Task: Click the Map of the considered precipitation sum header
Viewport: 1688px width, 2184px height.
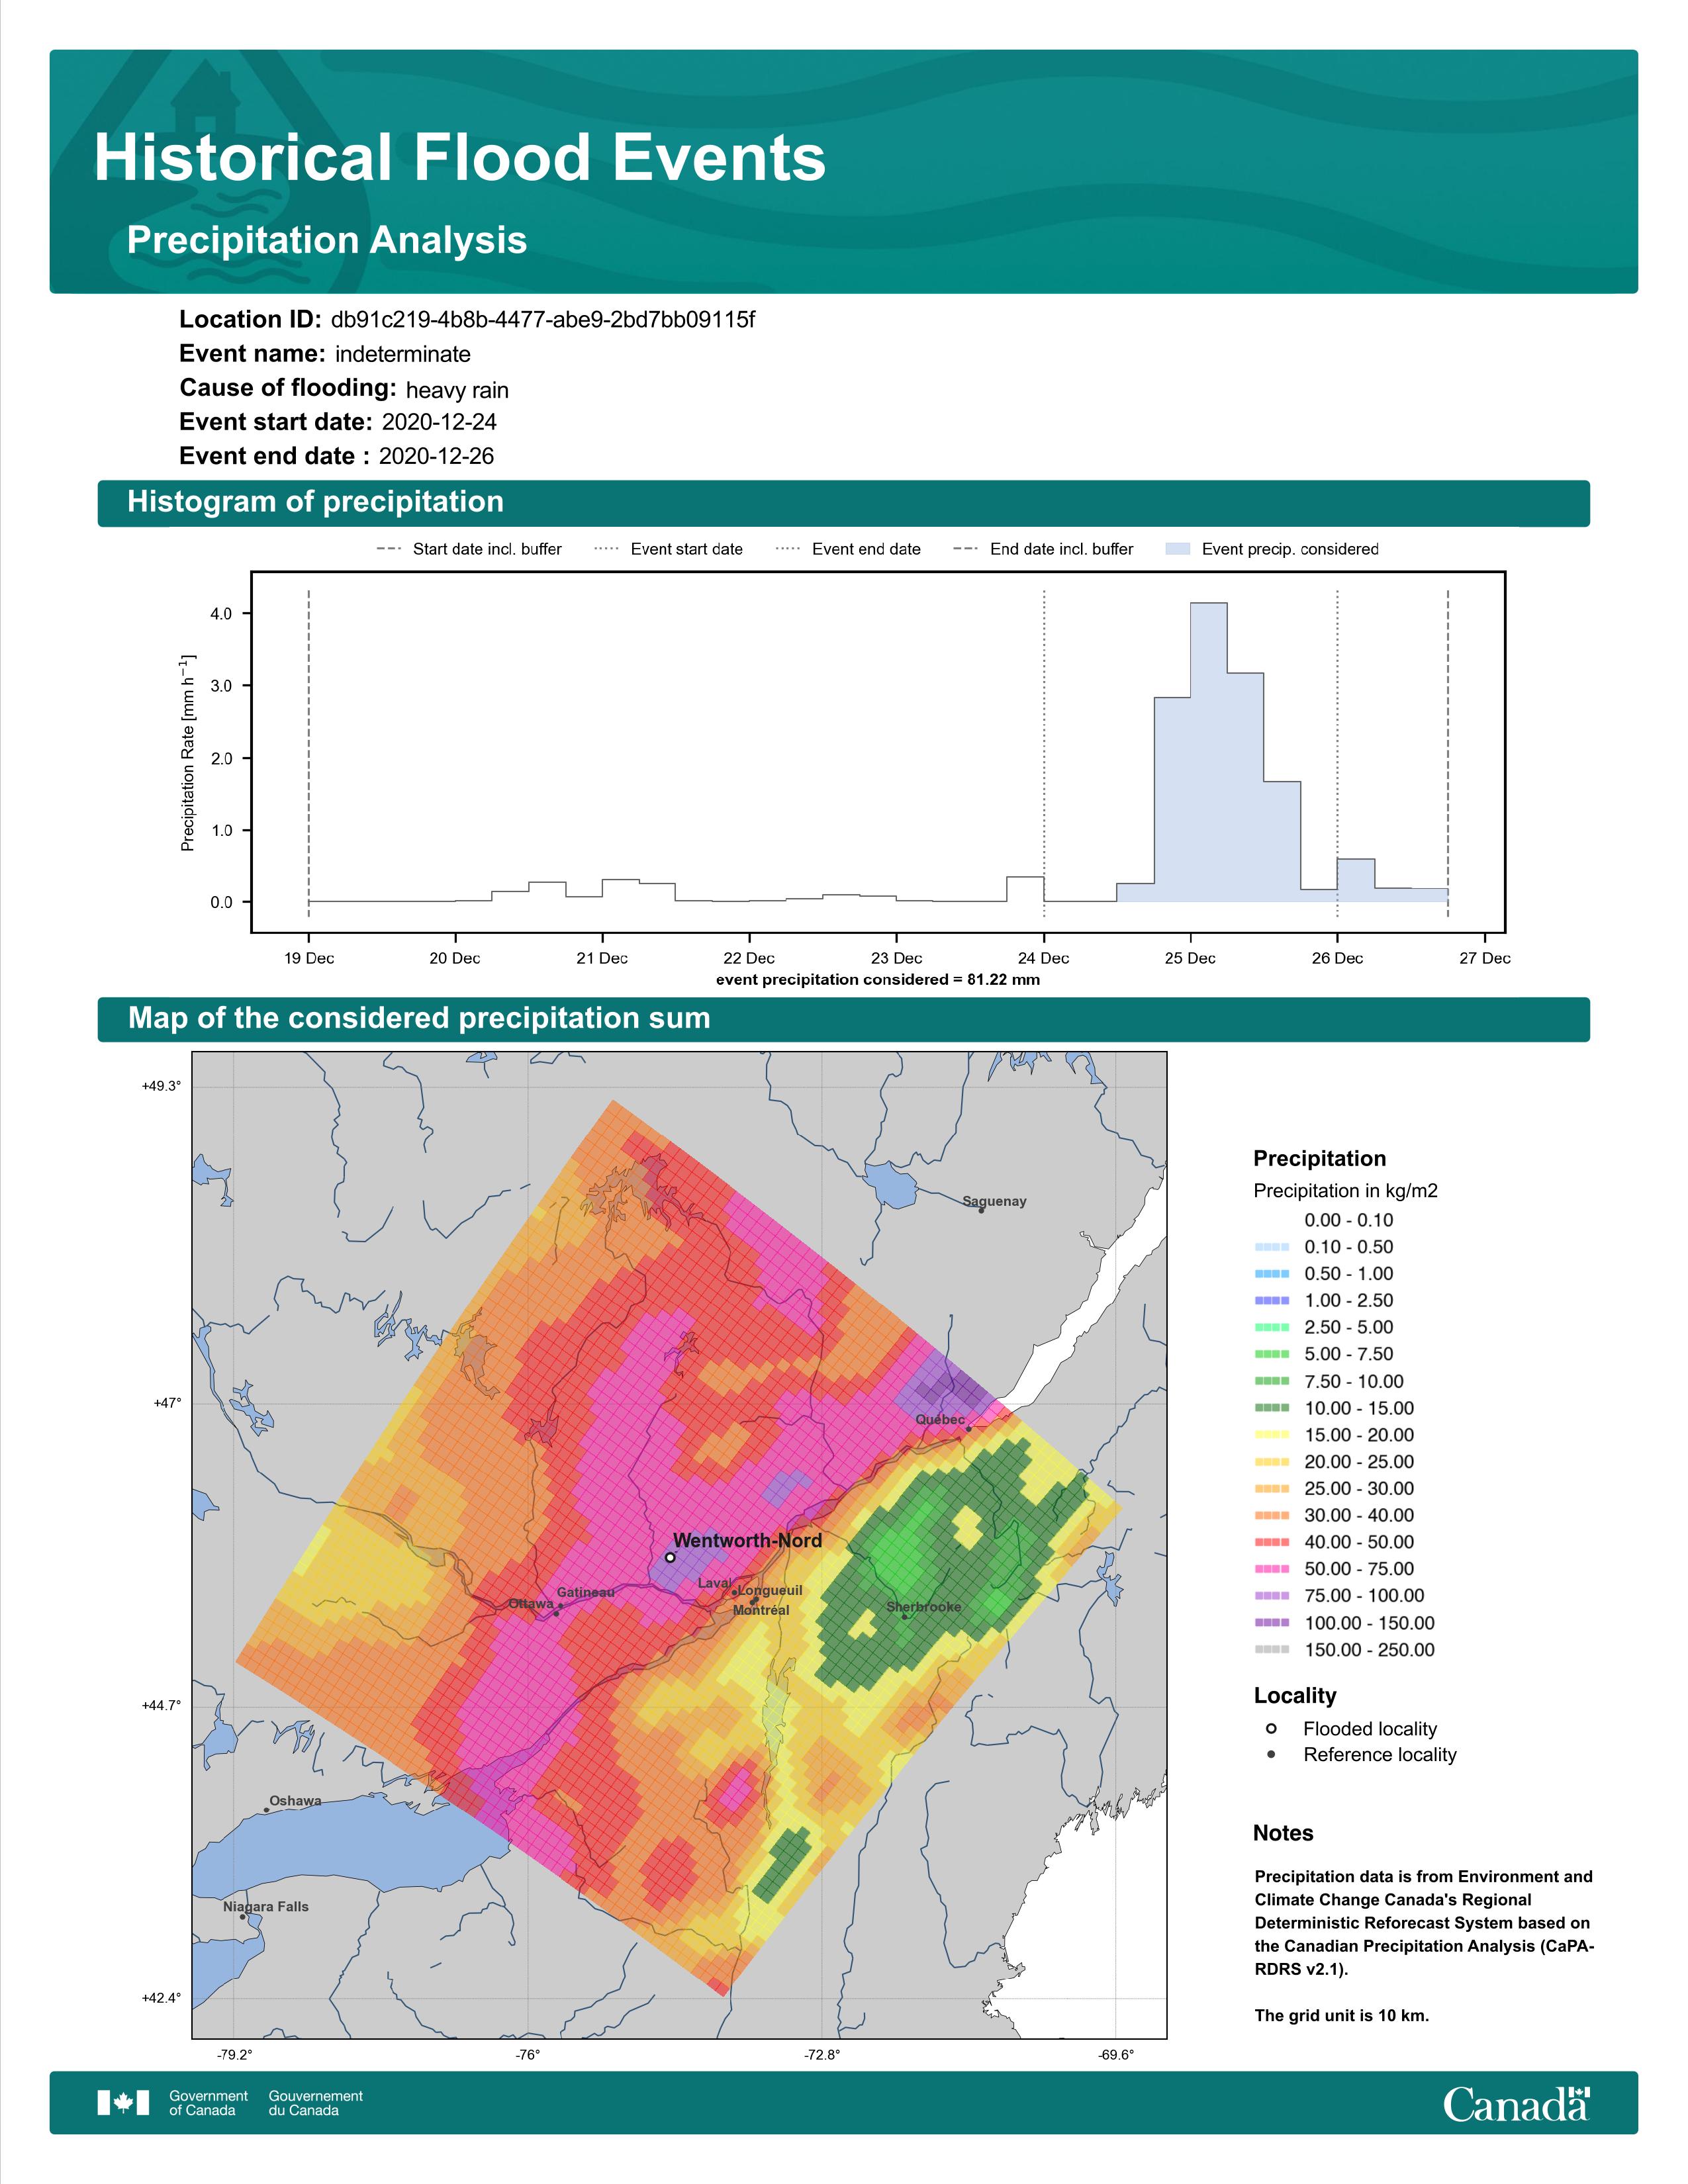Action: coord(419,1018)
